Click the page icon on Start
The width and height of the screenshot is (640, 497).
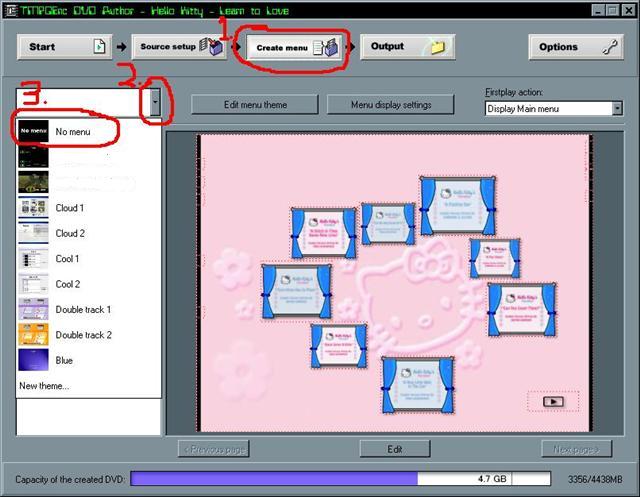pyautogui.click(x=99, y=47)
